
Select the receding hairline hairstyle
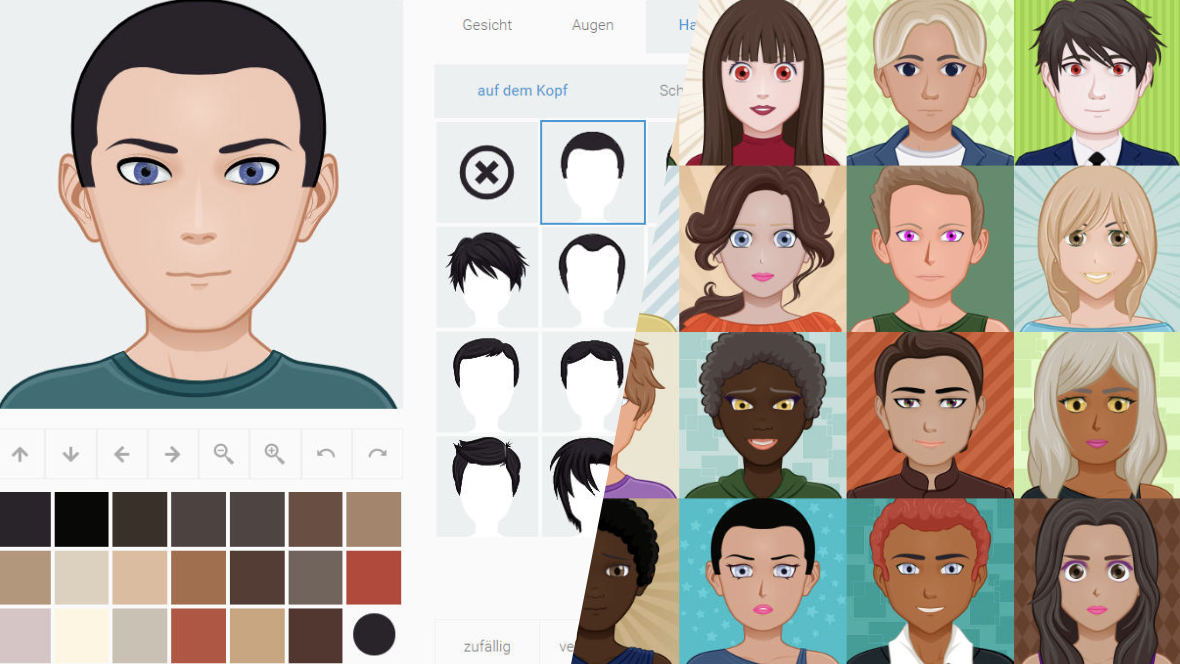tap(592, 277)
